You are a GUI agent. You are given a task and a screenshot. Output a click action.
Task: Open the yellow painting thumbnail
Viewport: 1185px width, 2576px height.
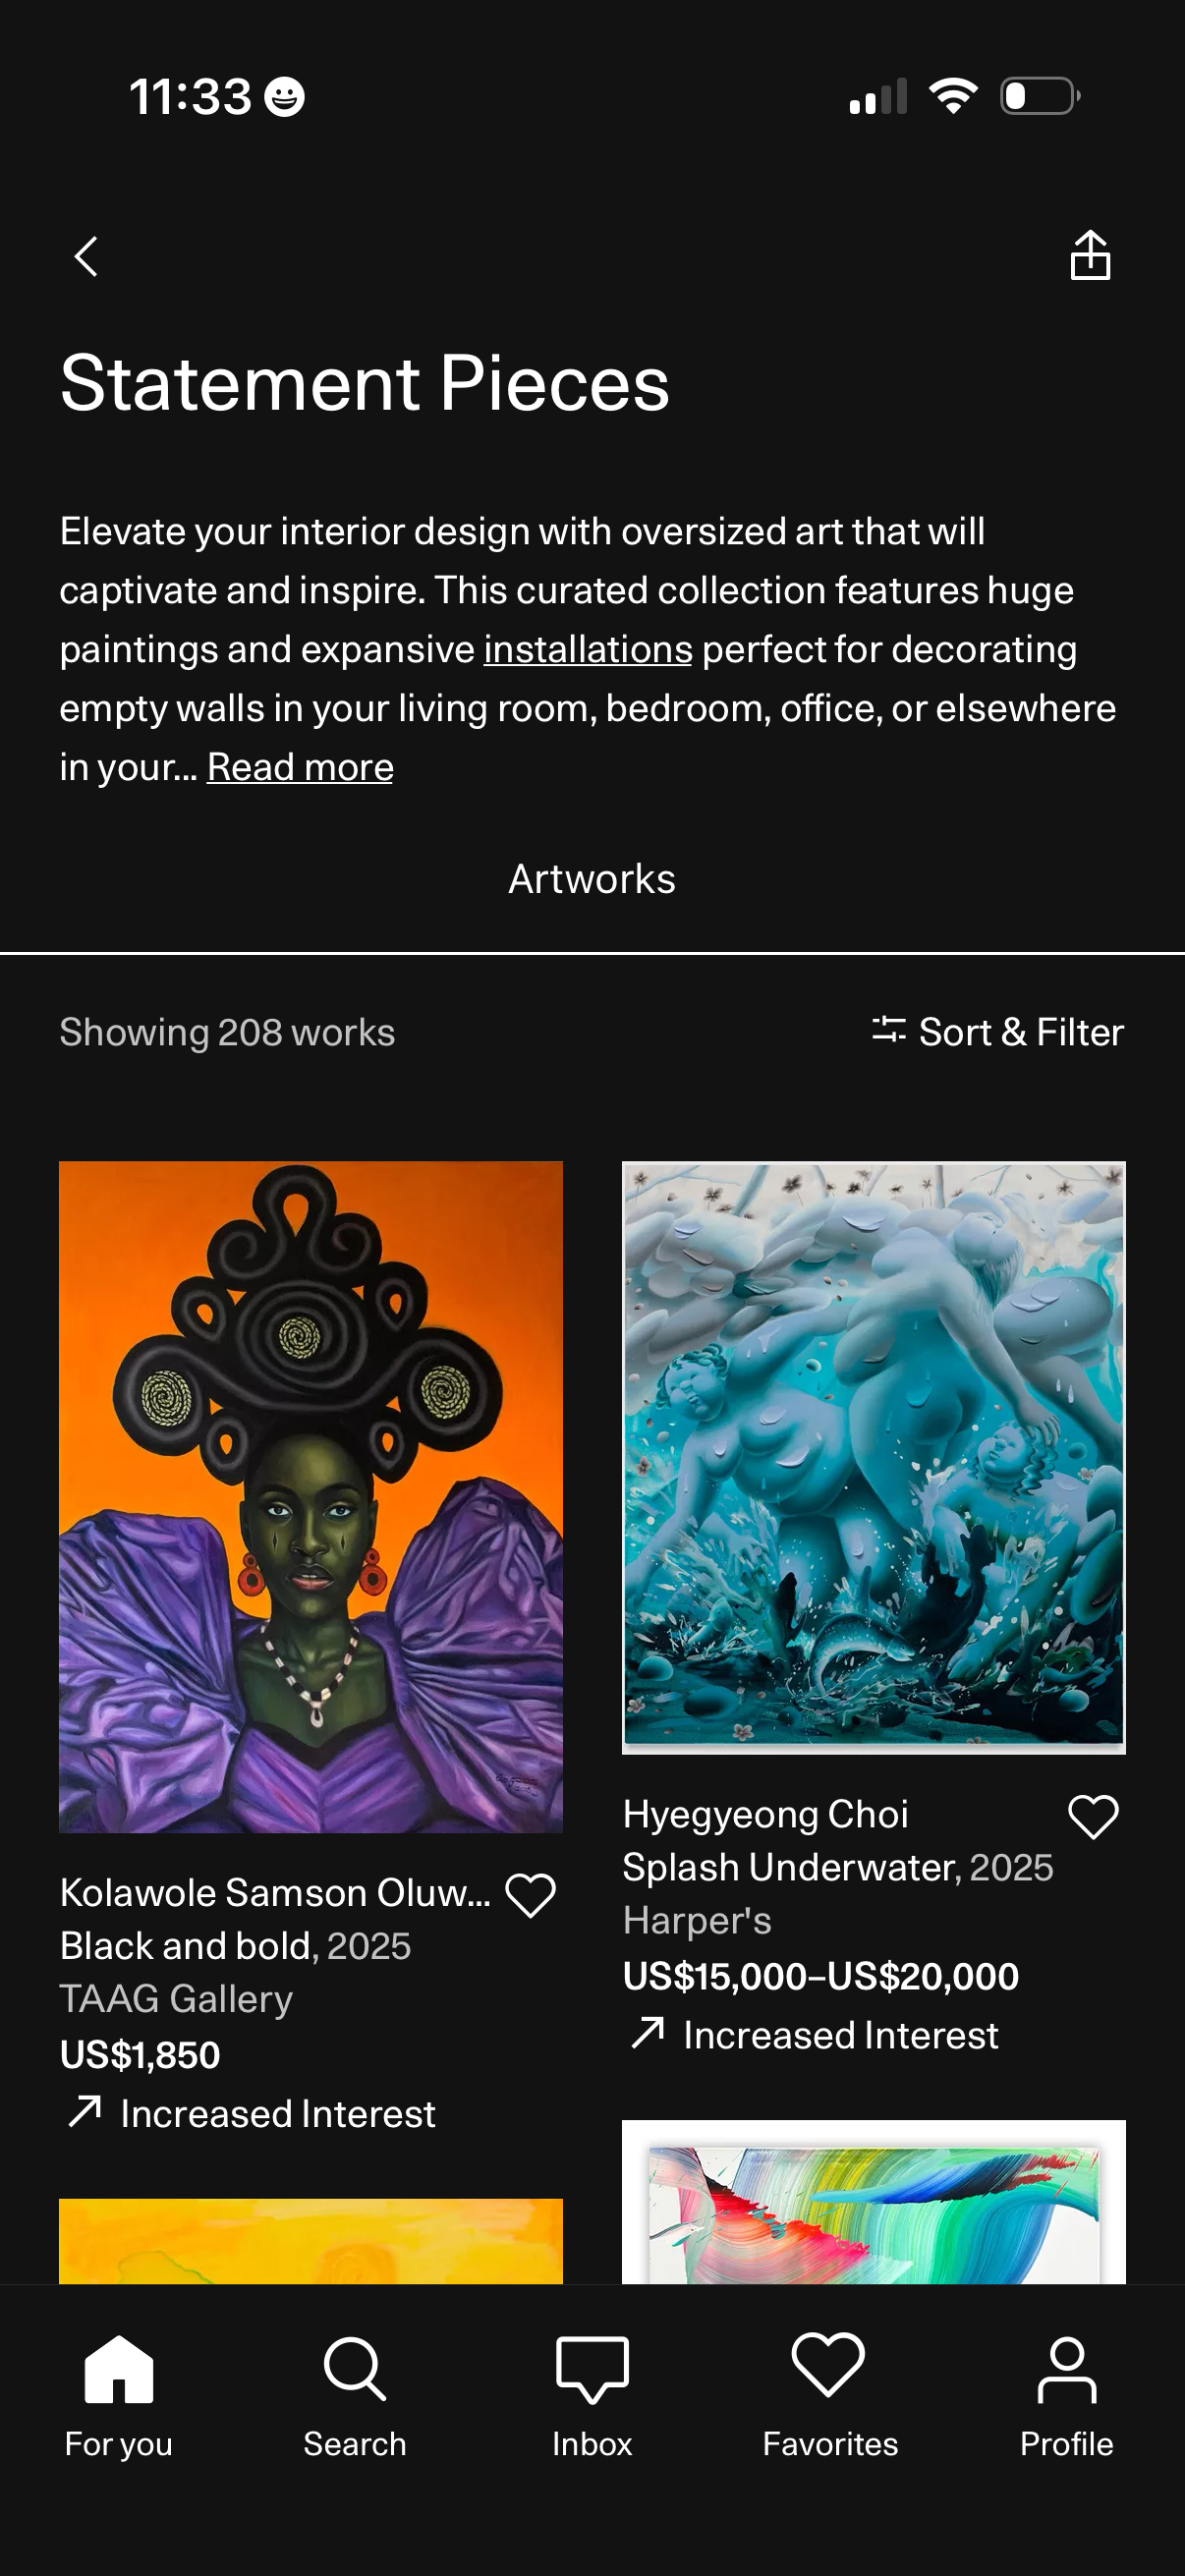(311, 2240)
